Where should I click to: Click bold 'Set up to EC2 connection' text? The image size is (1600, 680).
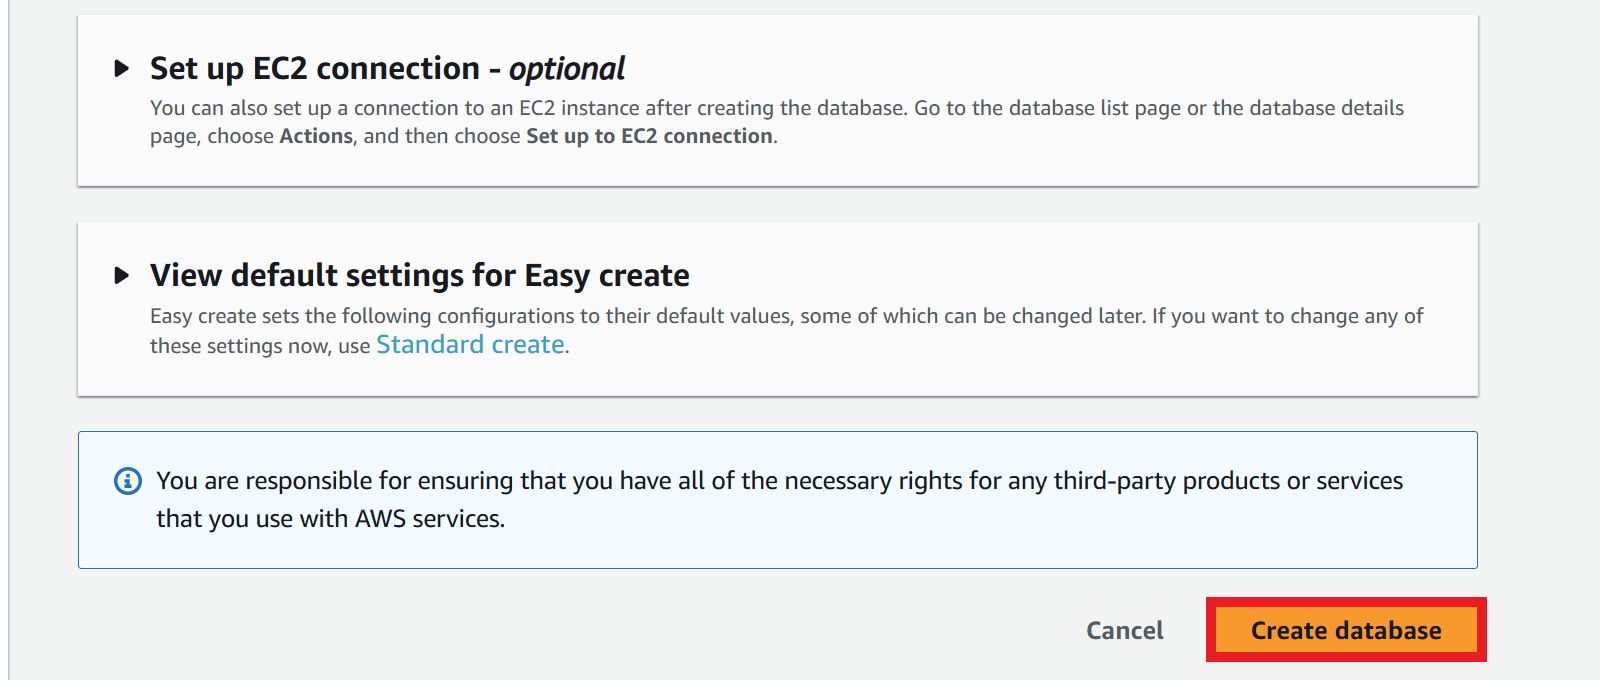coord(649,136)
